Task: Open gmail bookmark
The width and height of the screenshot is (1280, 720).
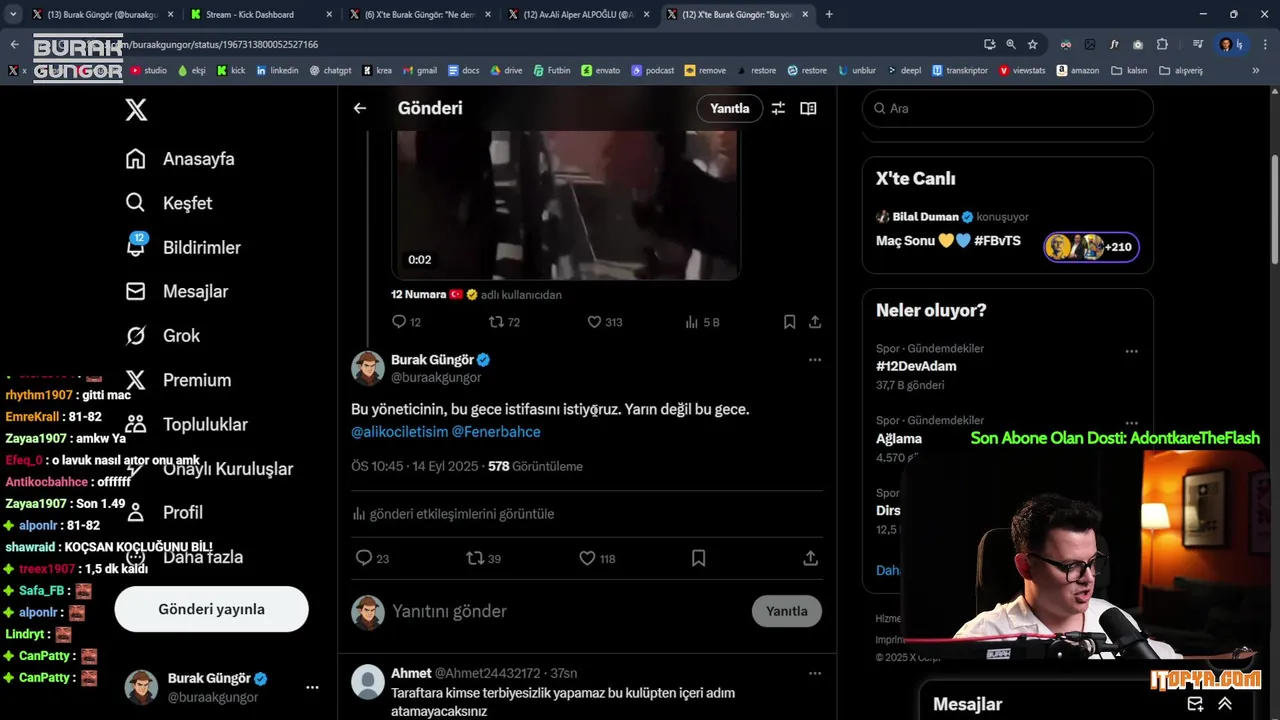Action: [x=419, y=70]
